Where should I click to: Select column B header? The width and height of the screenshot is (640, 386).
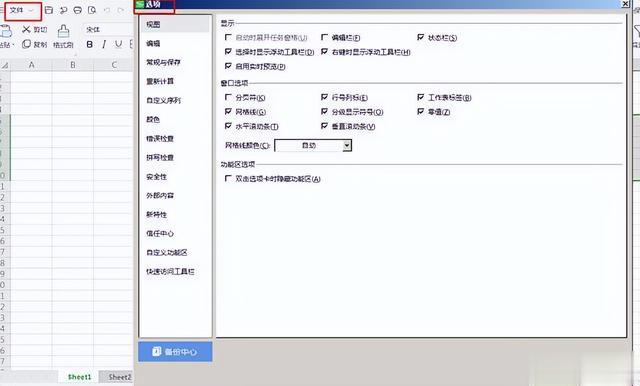(73, 65)
